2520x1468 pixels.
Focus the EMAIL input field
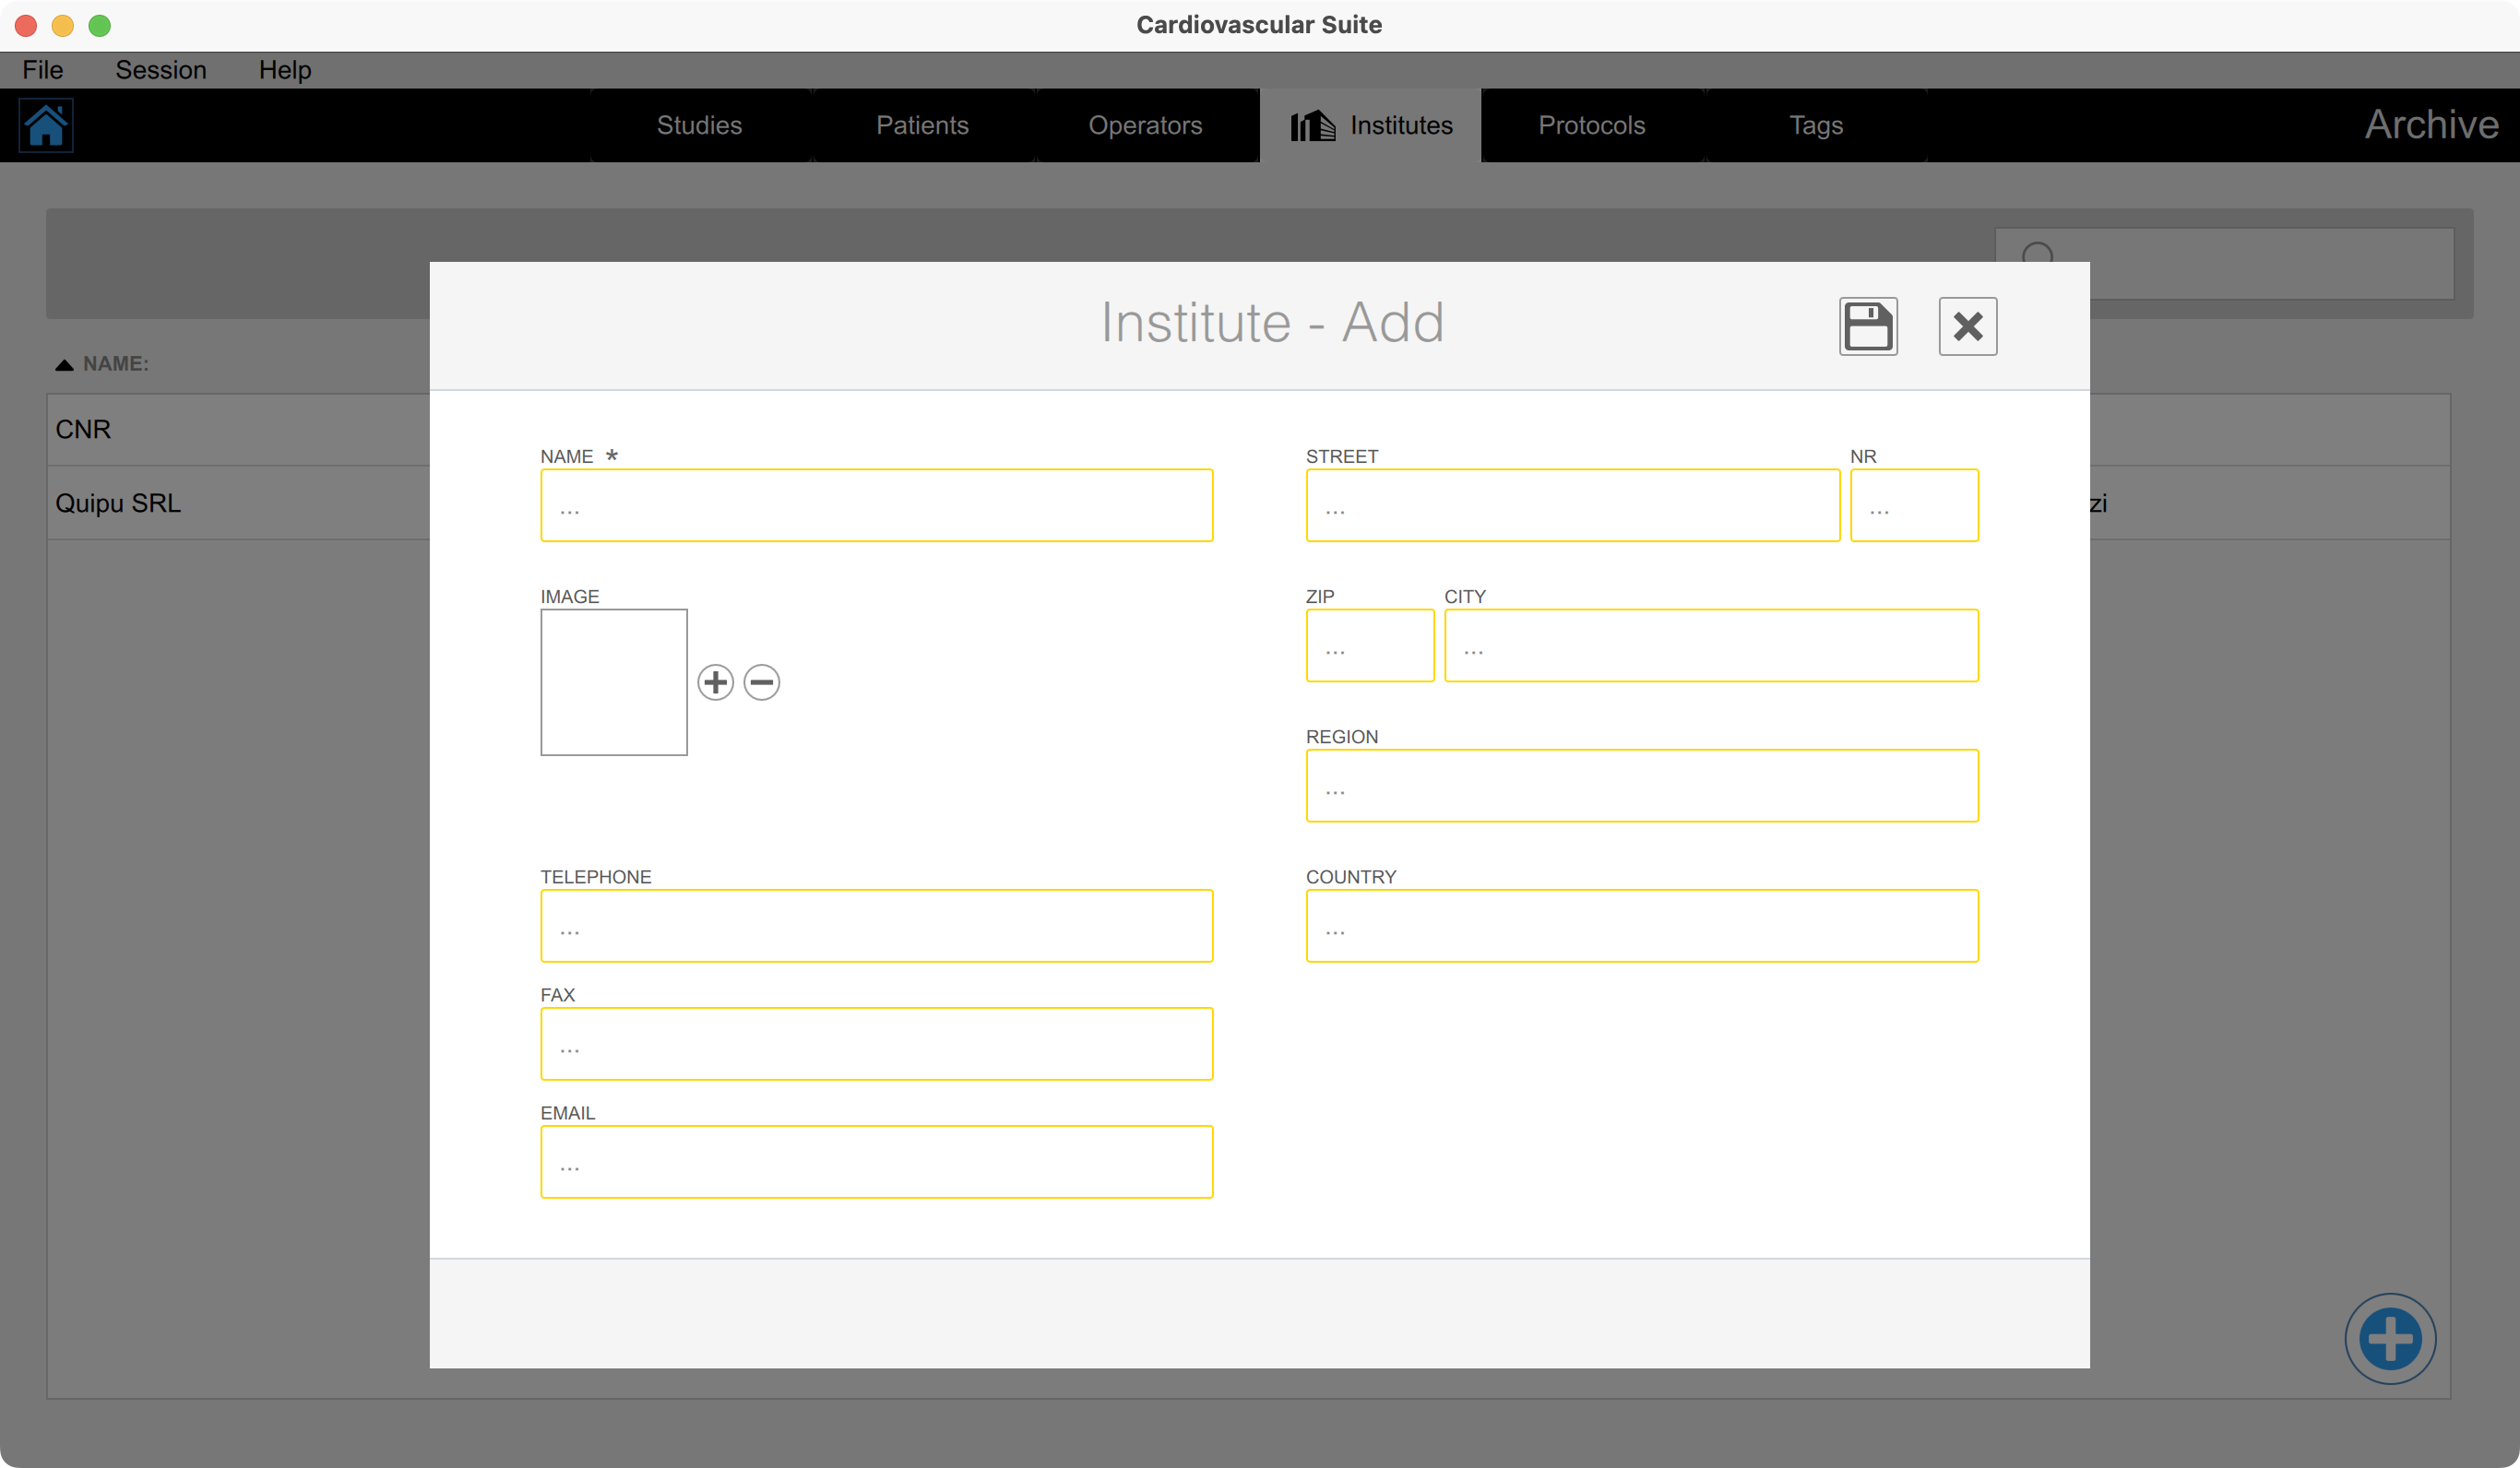pyautogui.click(x=876, y=1161)
